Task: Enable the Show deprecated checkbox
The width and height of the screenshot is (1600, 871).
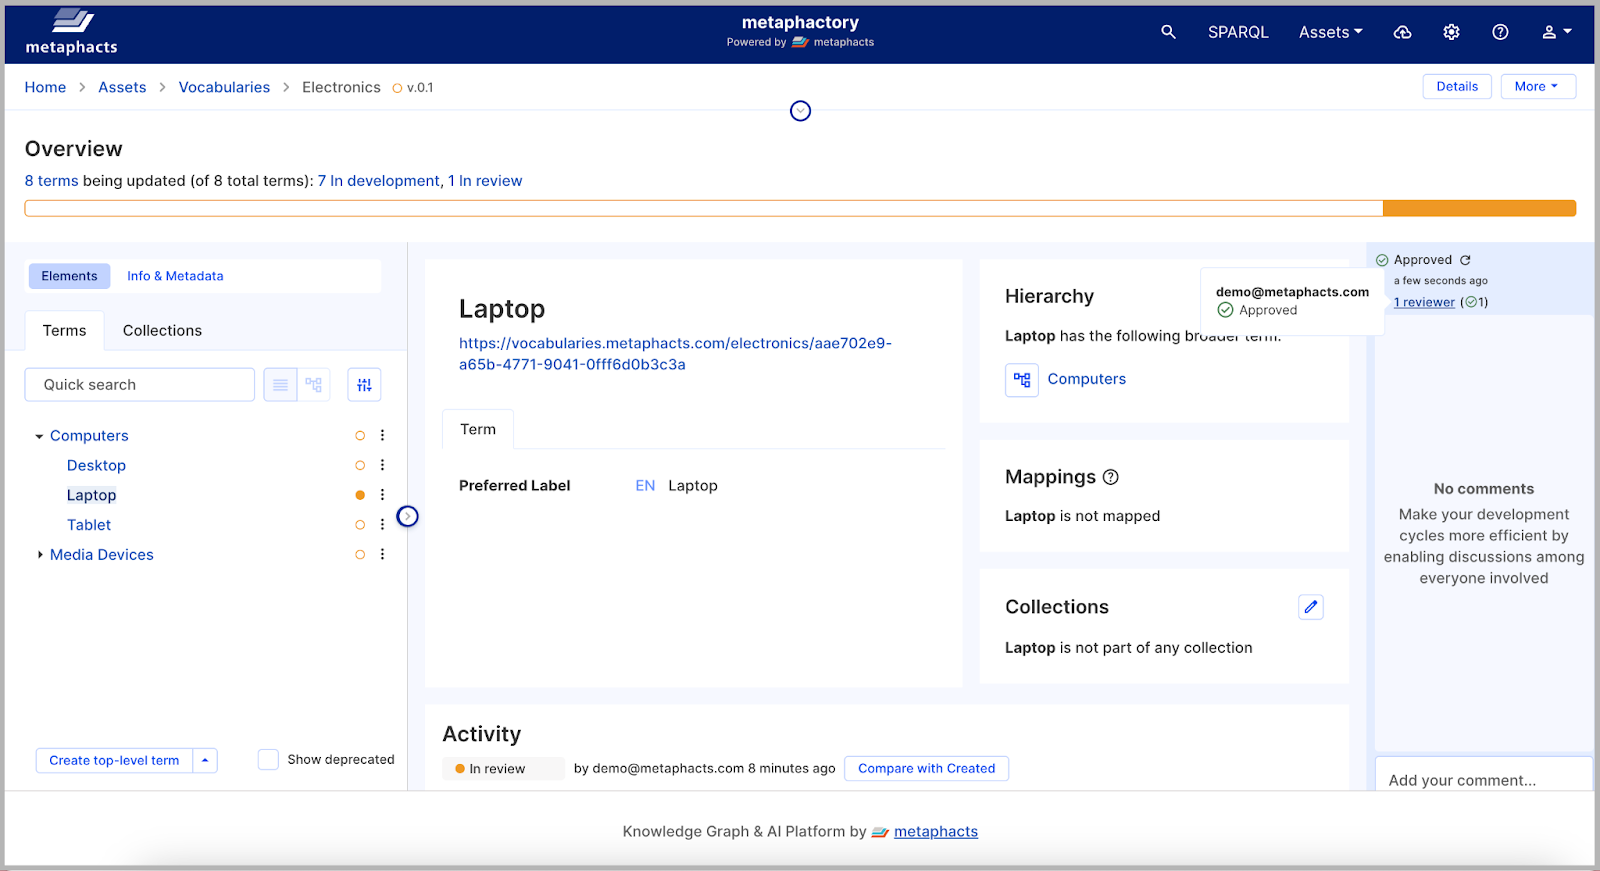Action: [268, 760]
